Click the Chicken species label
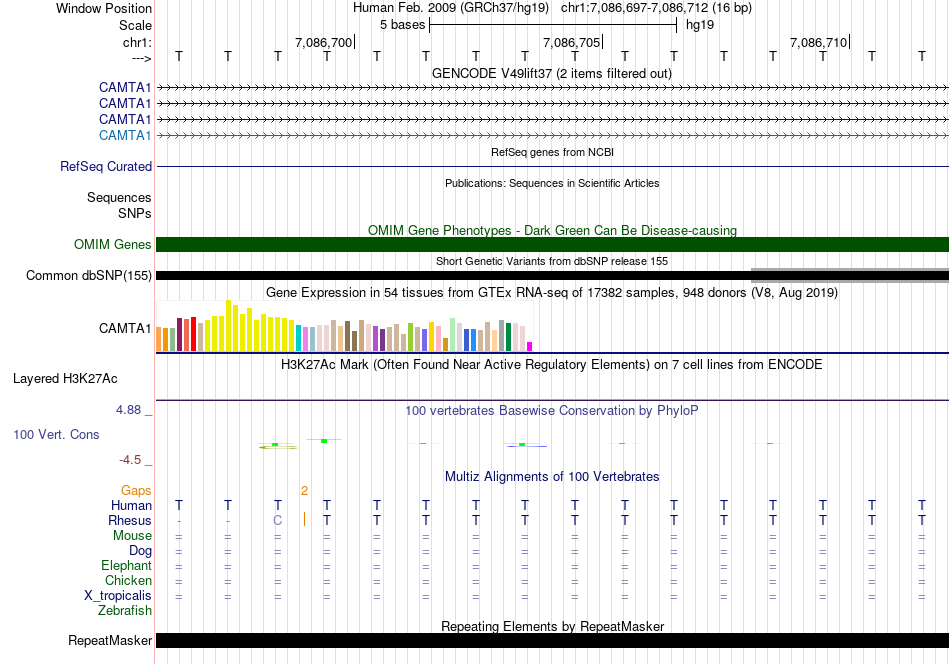 point(128,580)
